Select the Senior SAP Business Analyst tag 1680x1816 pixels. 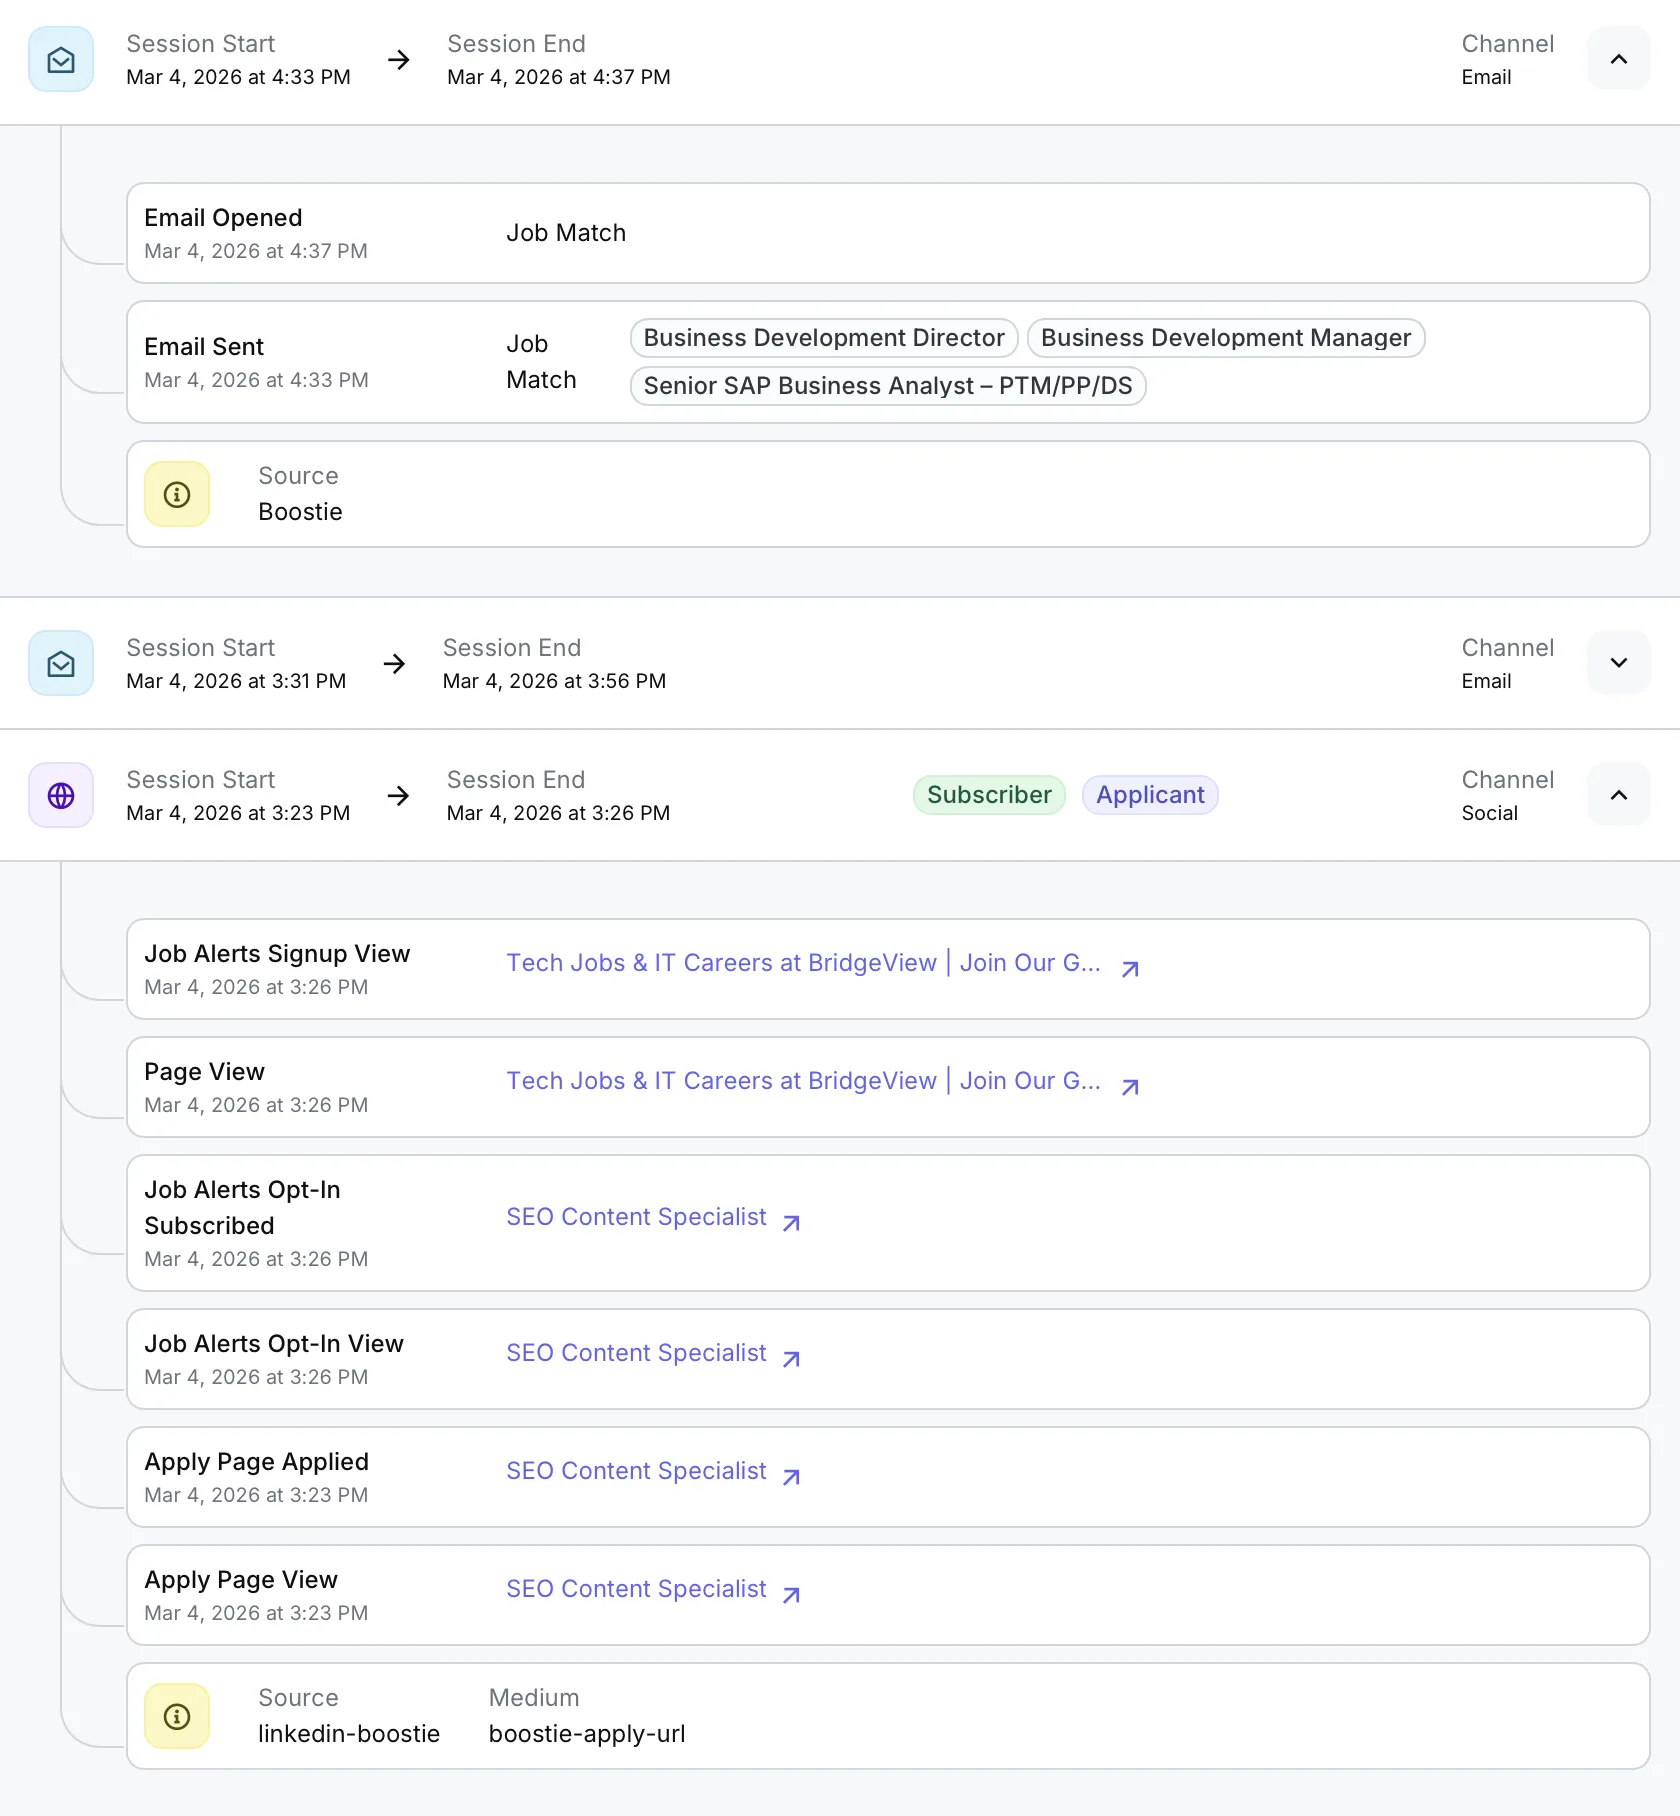tap(887, 386)
